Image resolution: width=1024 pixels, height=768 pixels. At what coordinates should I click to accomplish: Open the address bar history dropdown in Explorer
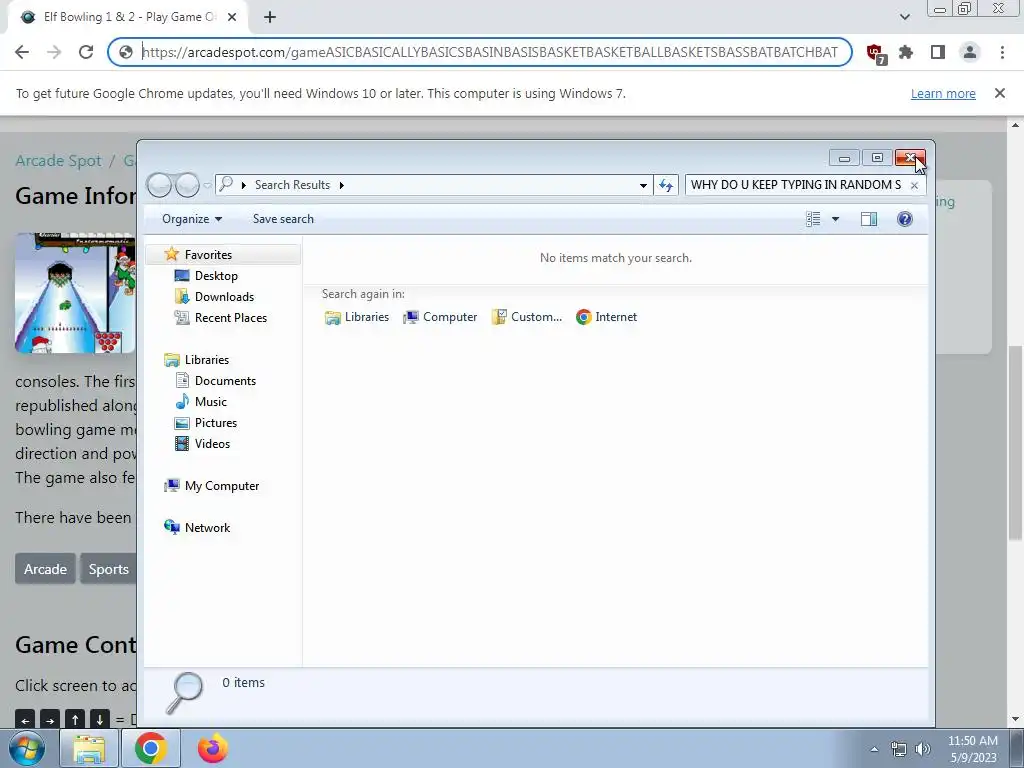click(643, 185)
